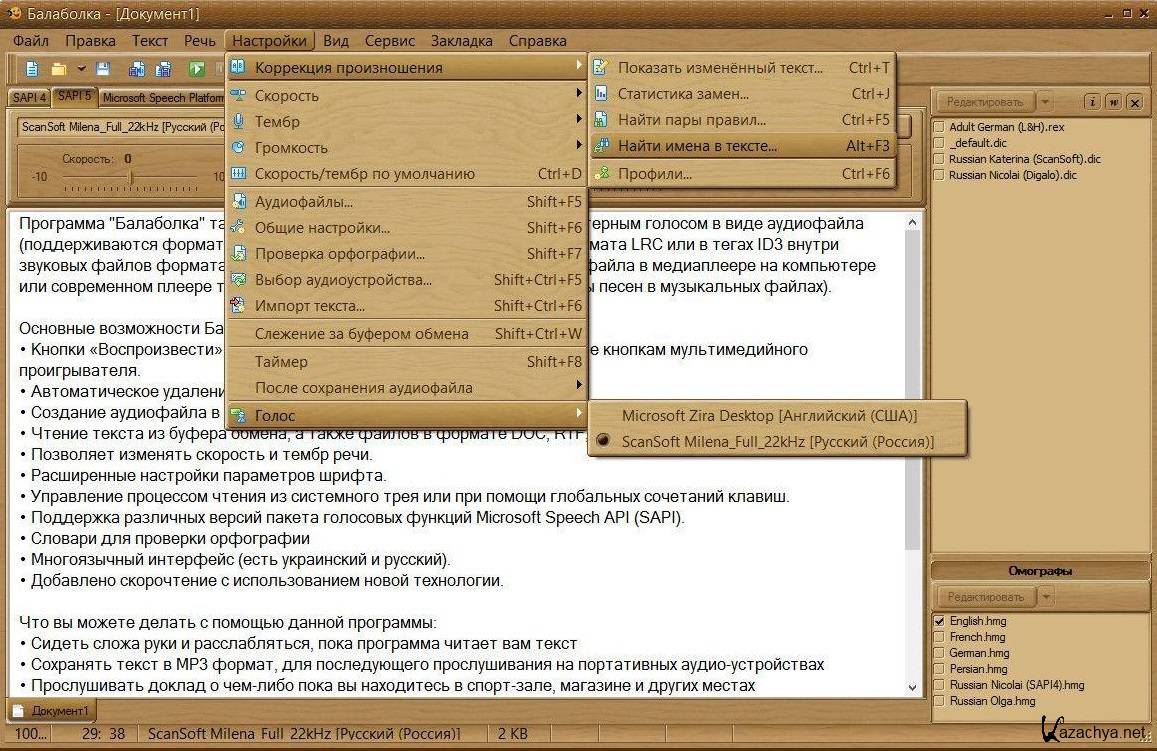Close the dictionary panel with X icon
This screenshot has height=751, width=1157.
(x=1134, y=102)
